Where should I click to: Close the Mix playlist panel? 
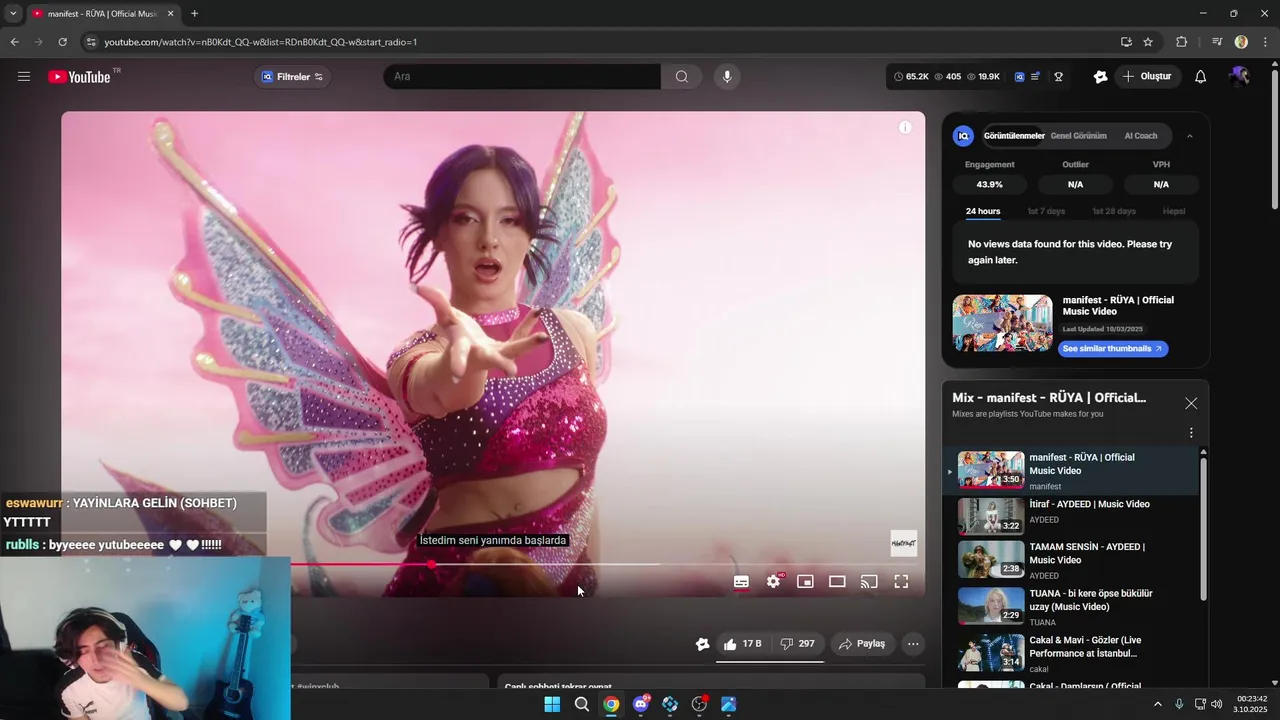(1191, 403)
